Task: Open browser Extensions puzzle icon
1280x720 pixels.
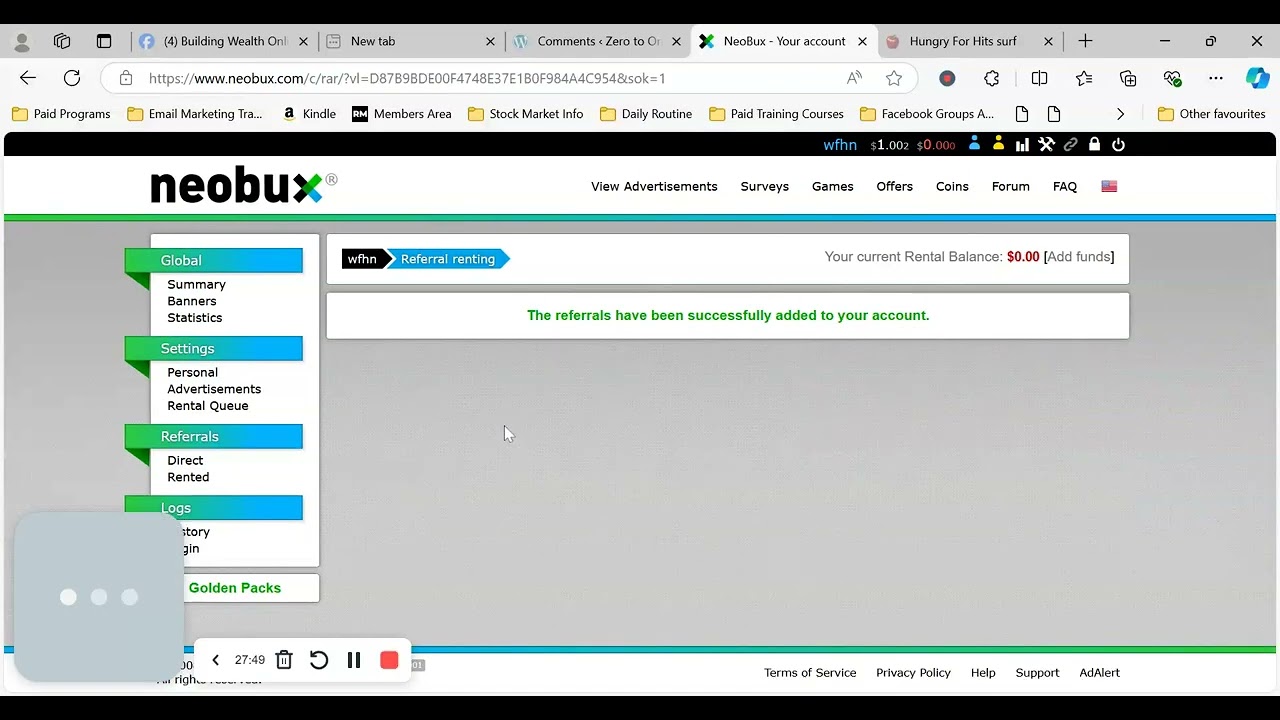Action: [991, 78]
